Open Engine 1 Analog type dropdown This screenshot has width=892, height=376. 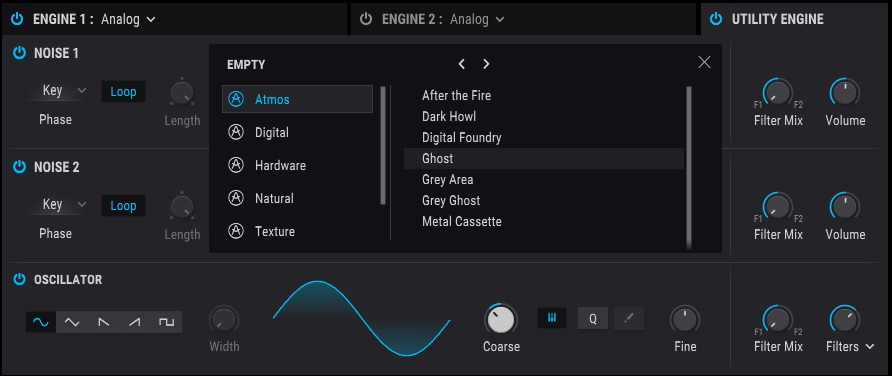(128, 19)
